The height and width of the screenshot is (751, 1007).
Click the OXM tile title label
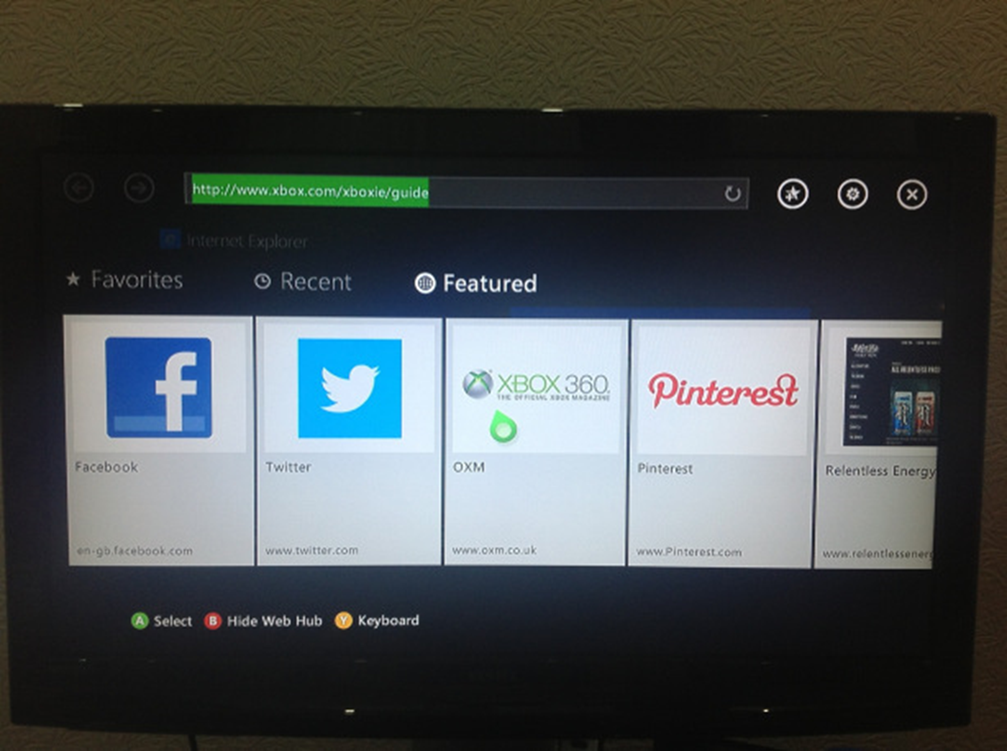[x=469, y=467]
